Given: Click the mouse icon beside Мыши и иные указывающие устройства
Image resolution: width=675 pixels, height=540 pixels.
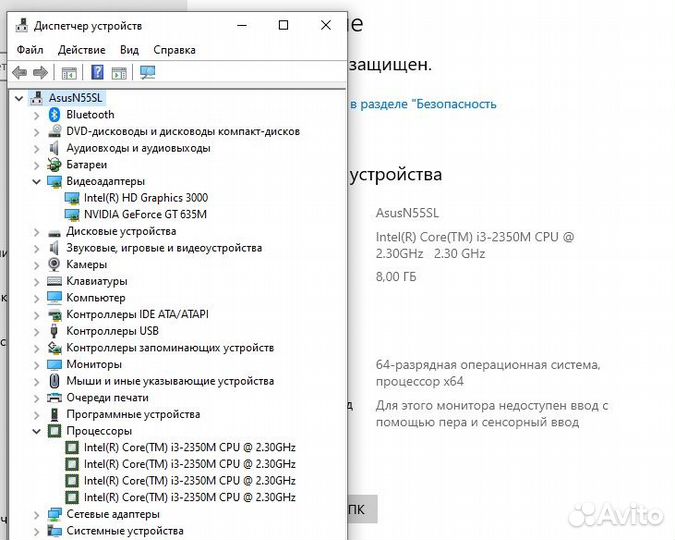Looking at the screenshot, I should click(x=54, y=381).
